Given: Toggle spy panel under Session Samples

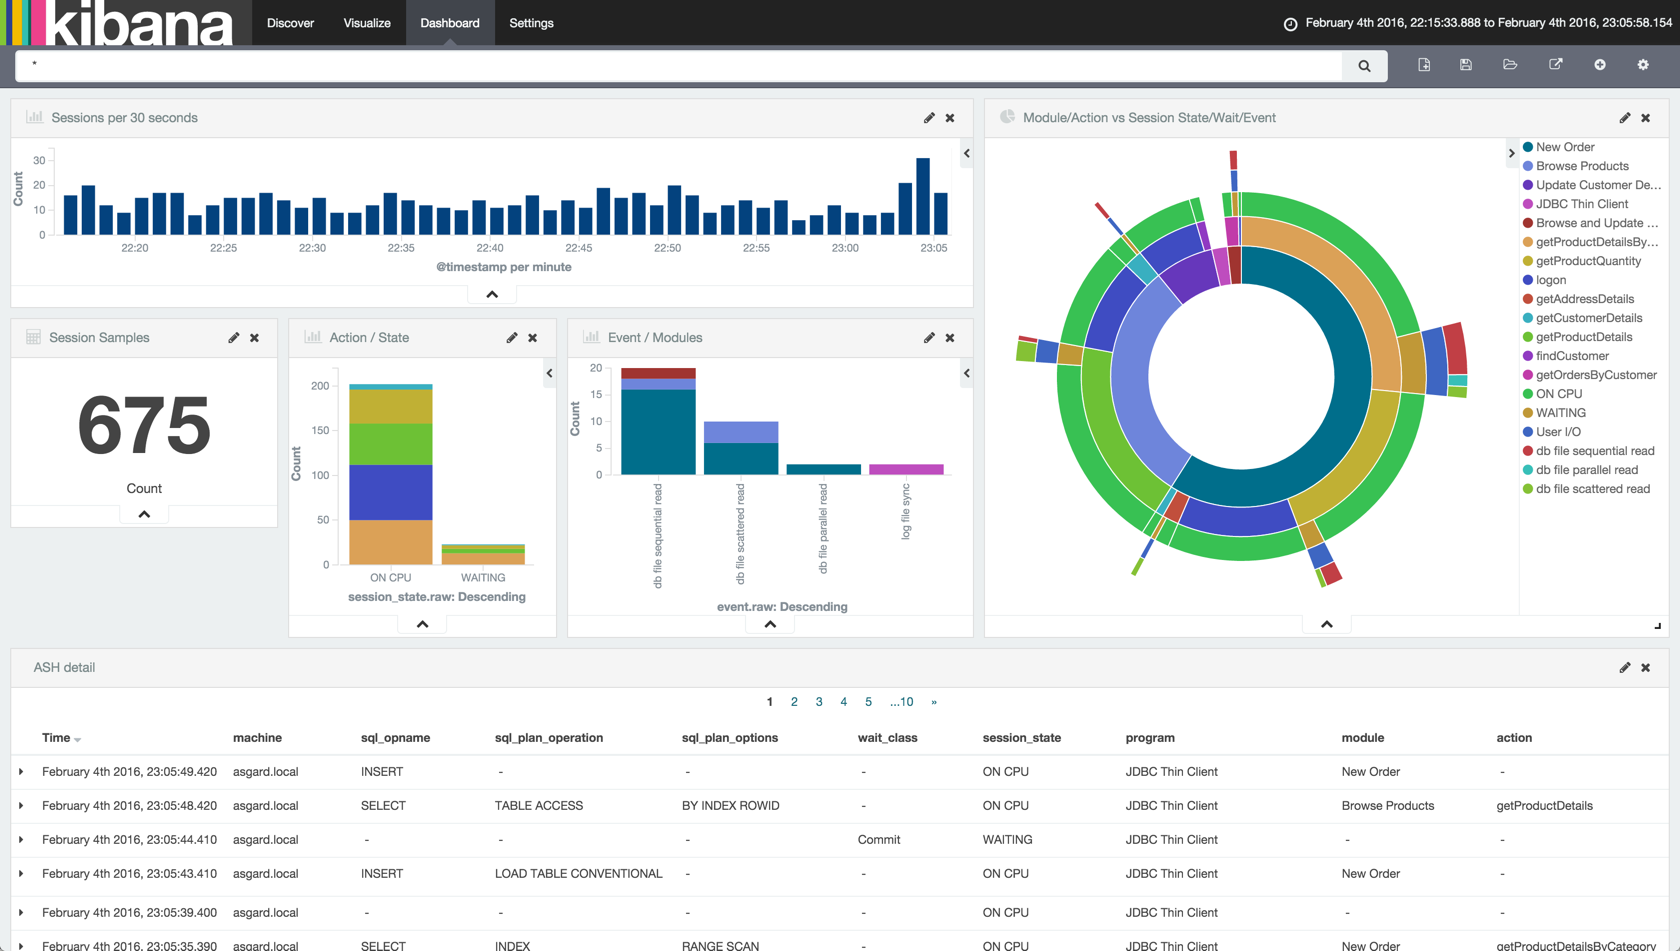Looking at the screenshot, I should 144,514.
